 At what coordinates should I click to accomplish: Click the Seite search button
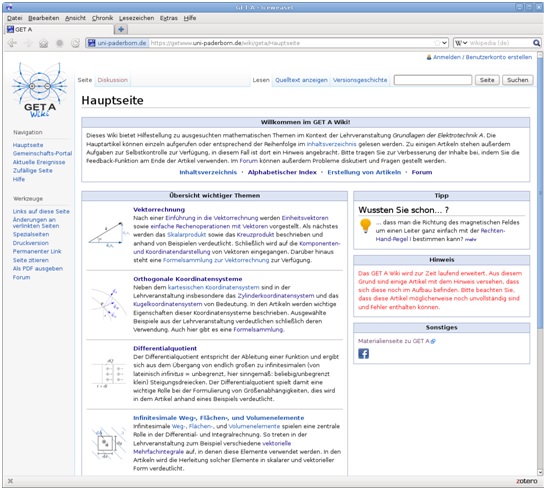click(x=487, y=80)
